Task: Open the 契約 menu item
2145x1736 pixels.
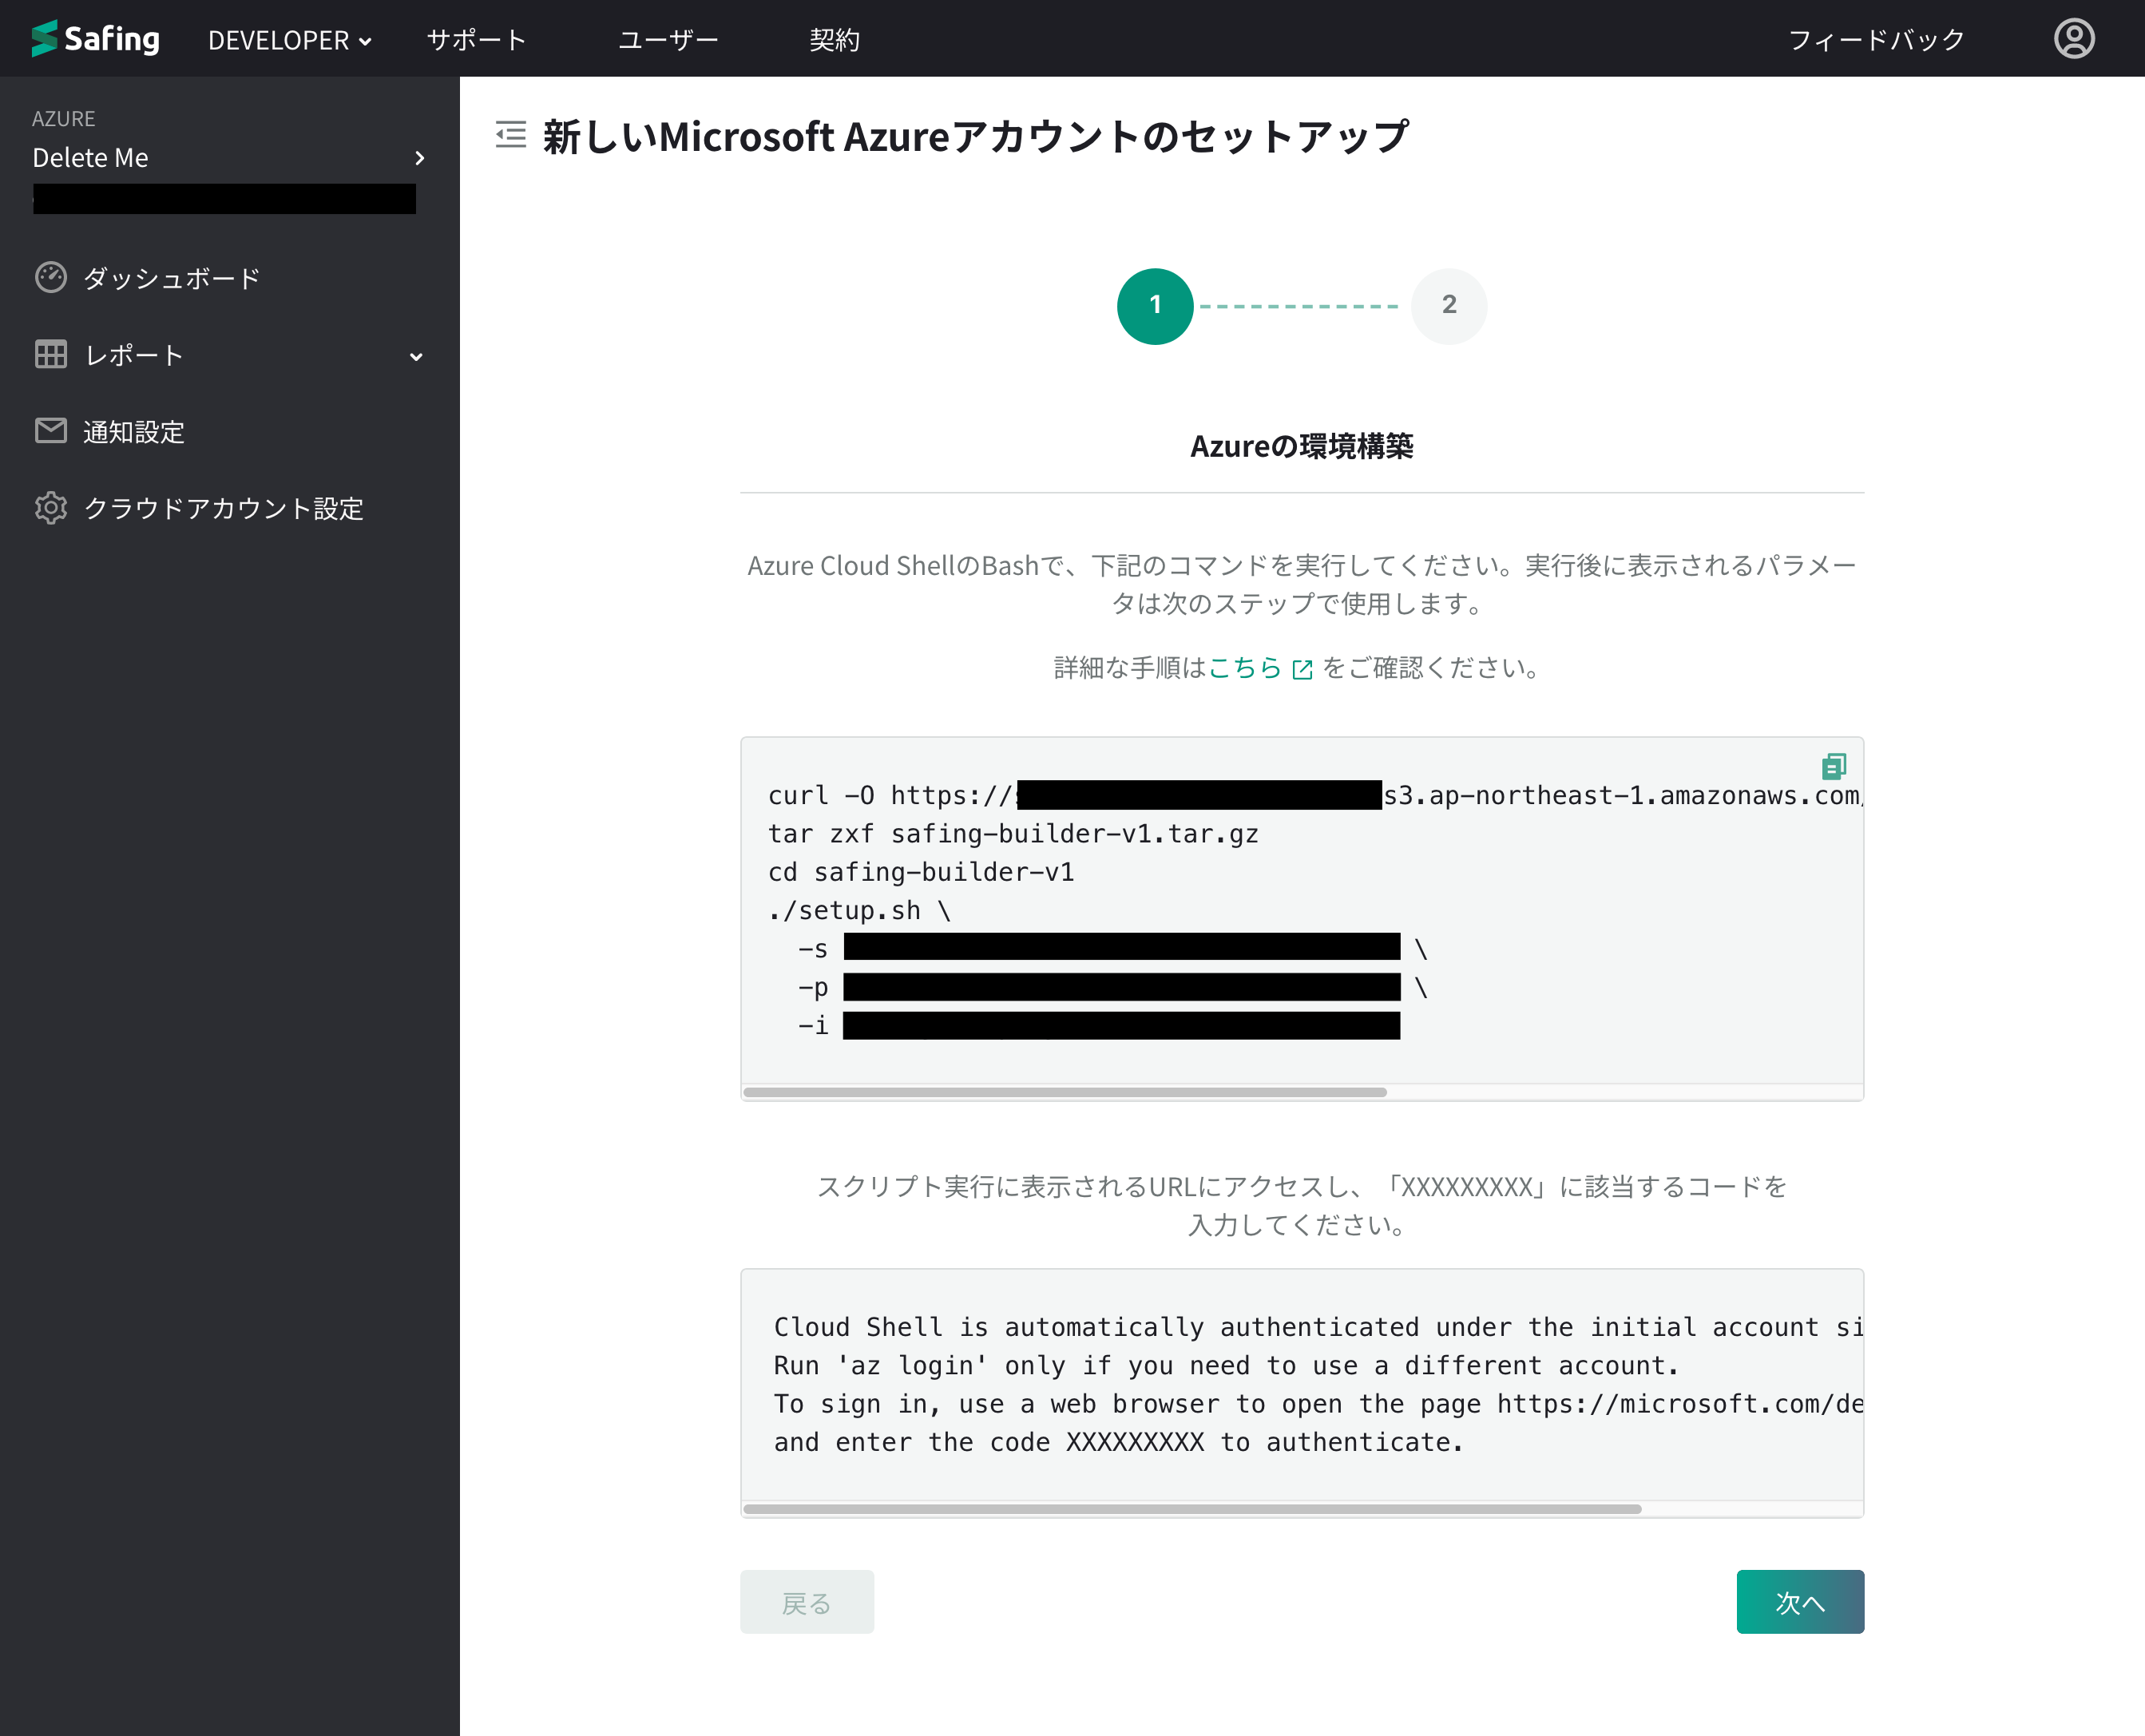Action: click(x=834, y=40)
